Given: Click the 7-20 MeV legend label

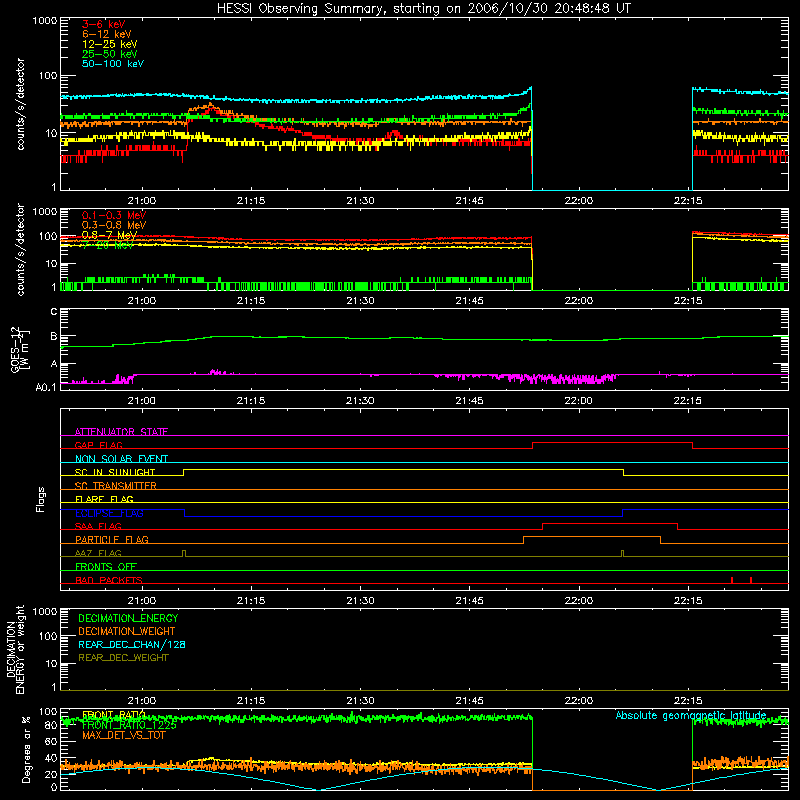Looking at the screenshot, I should tap(108, 245).
